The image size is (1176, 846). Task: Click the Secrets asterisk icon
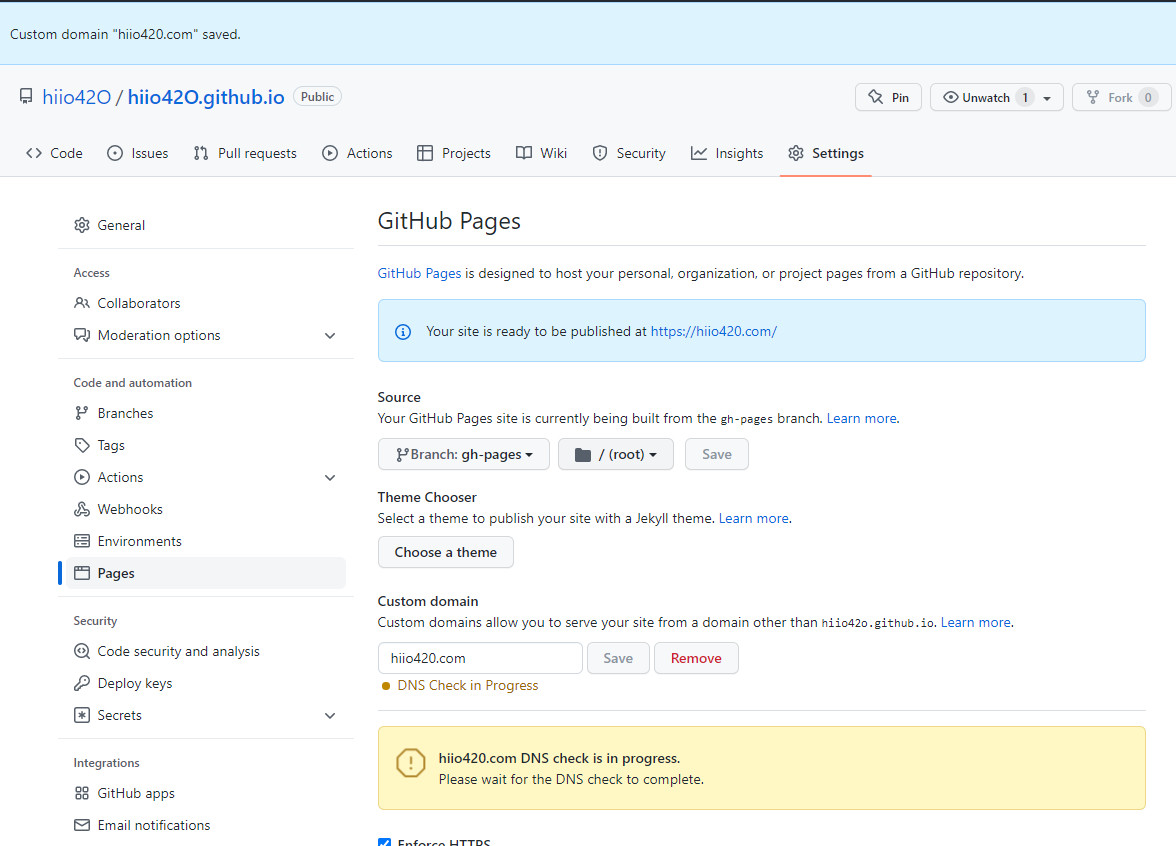(82, 715)
